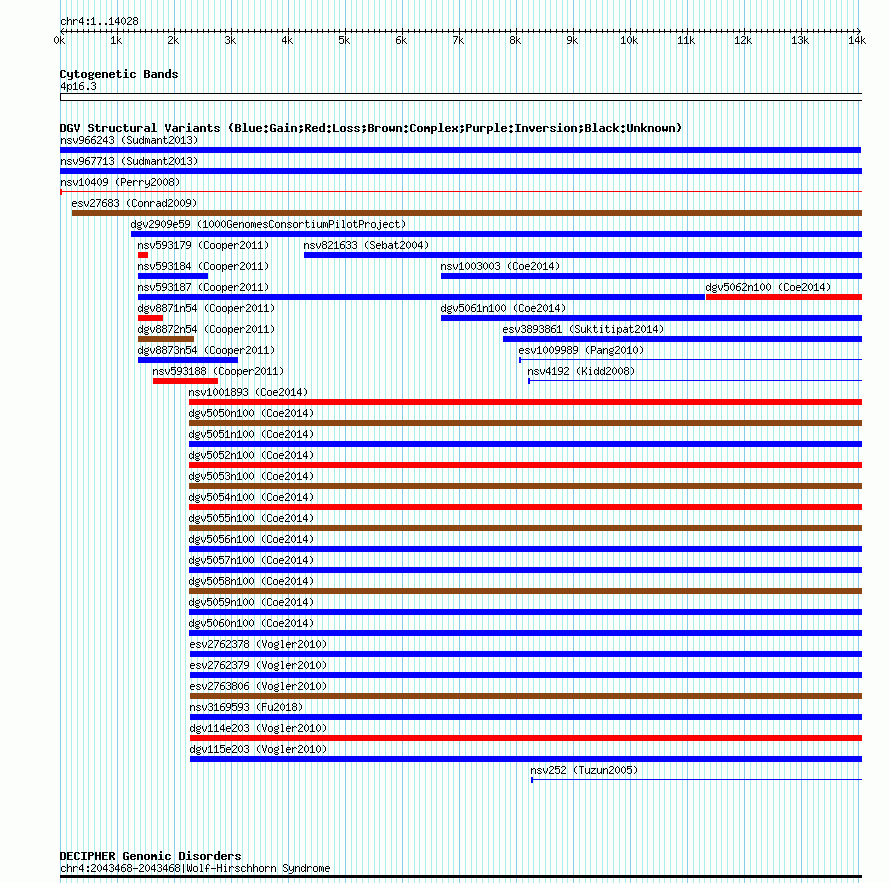Viewport: 890px width, 883px height.
Task: Click dgv5062n100 (Coe2014) label
Action: [768, 287]
